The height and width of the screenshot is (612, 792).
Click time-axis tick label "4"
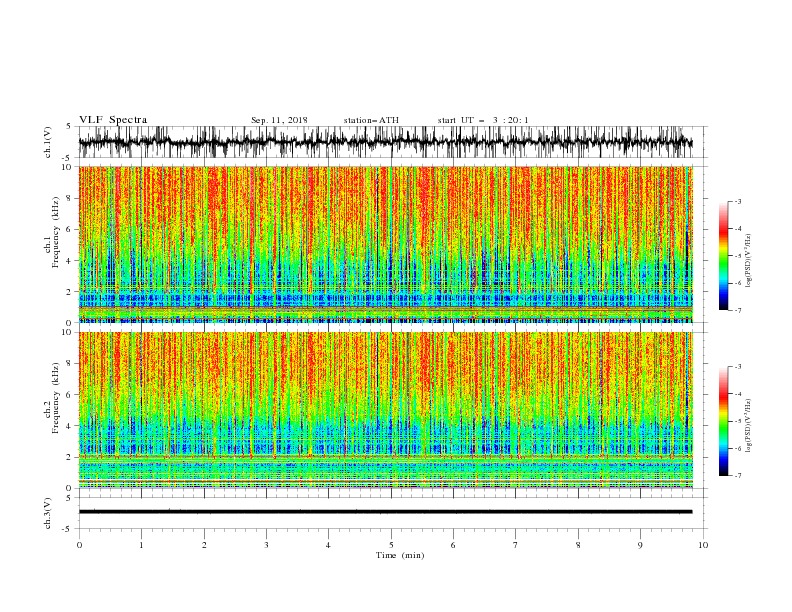(x=328, y=545)
